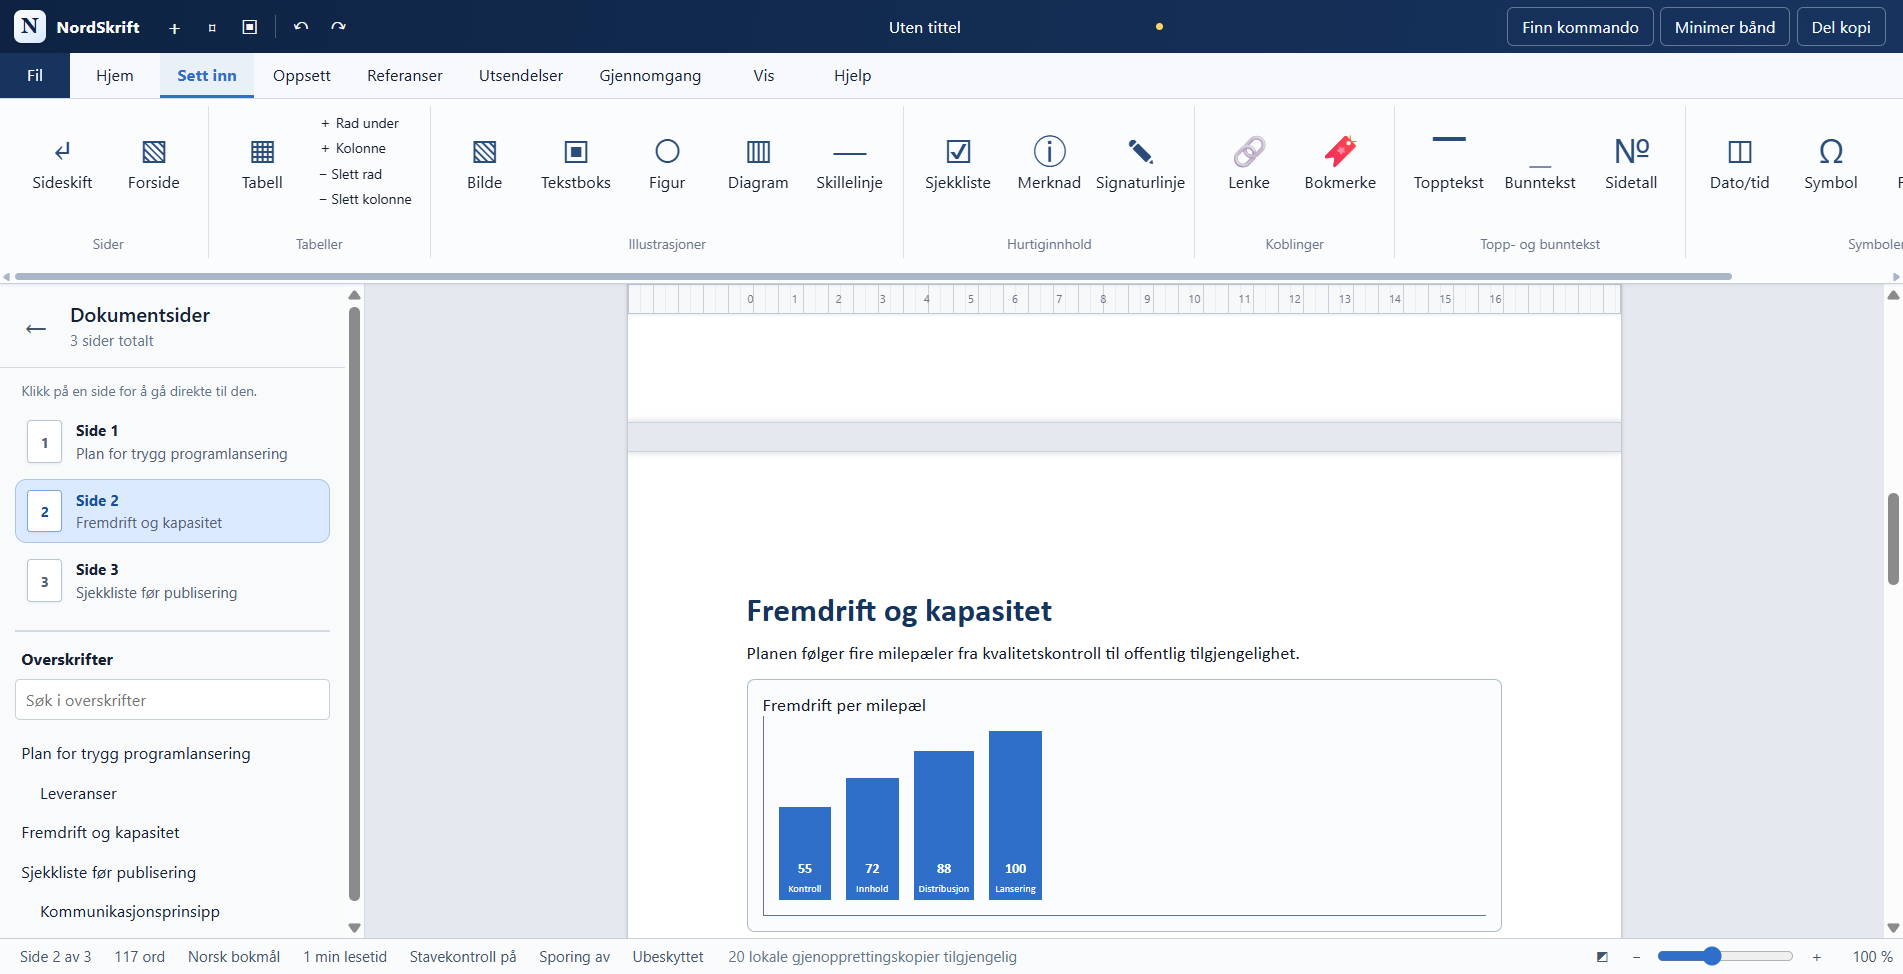Open the Hjelp tab
The height and width of the screenshot is (974, 1903).
[853, 75]
